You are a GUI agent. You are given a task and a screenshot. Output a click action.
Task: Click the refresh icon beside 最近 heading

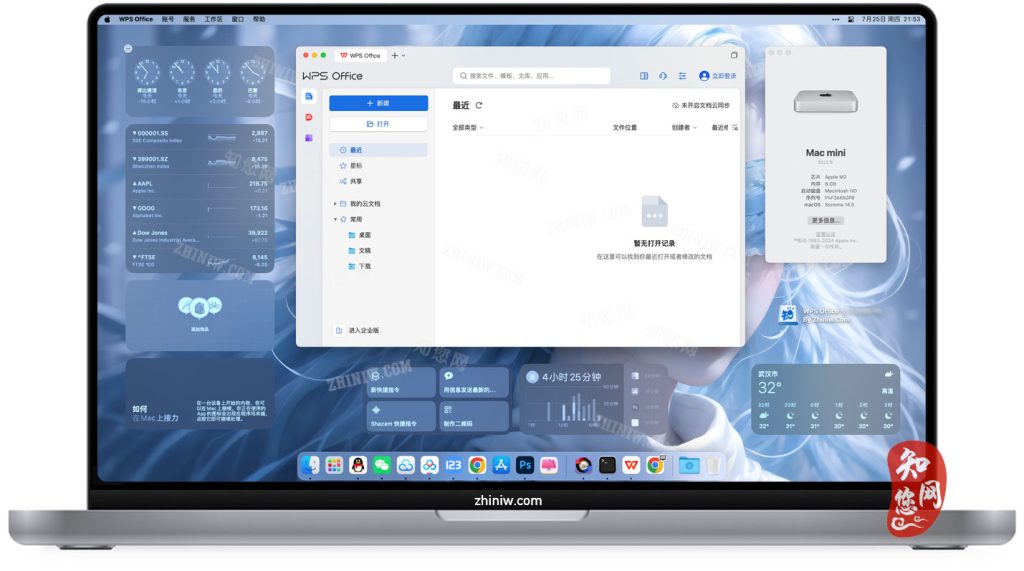[x=479, y=105]
